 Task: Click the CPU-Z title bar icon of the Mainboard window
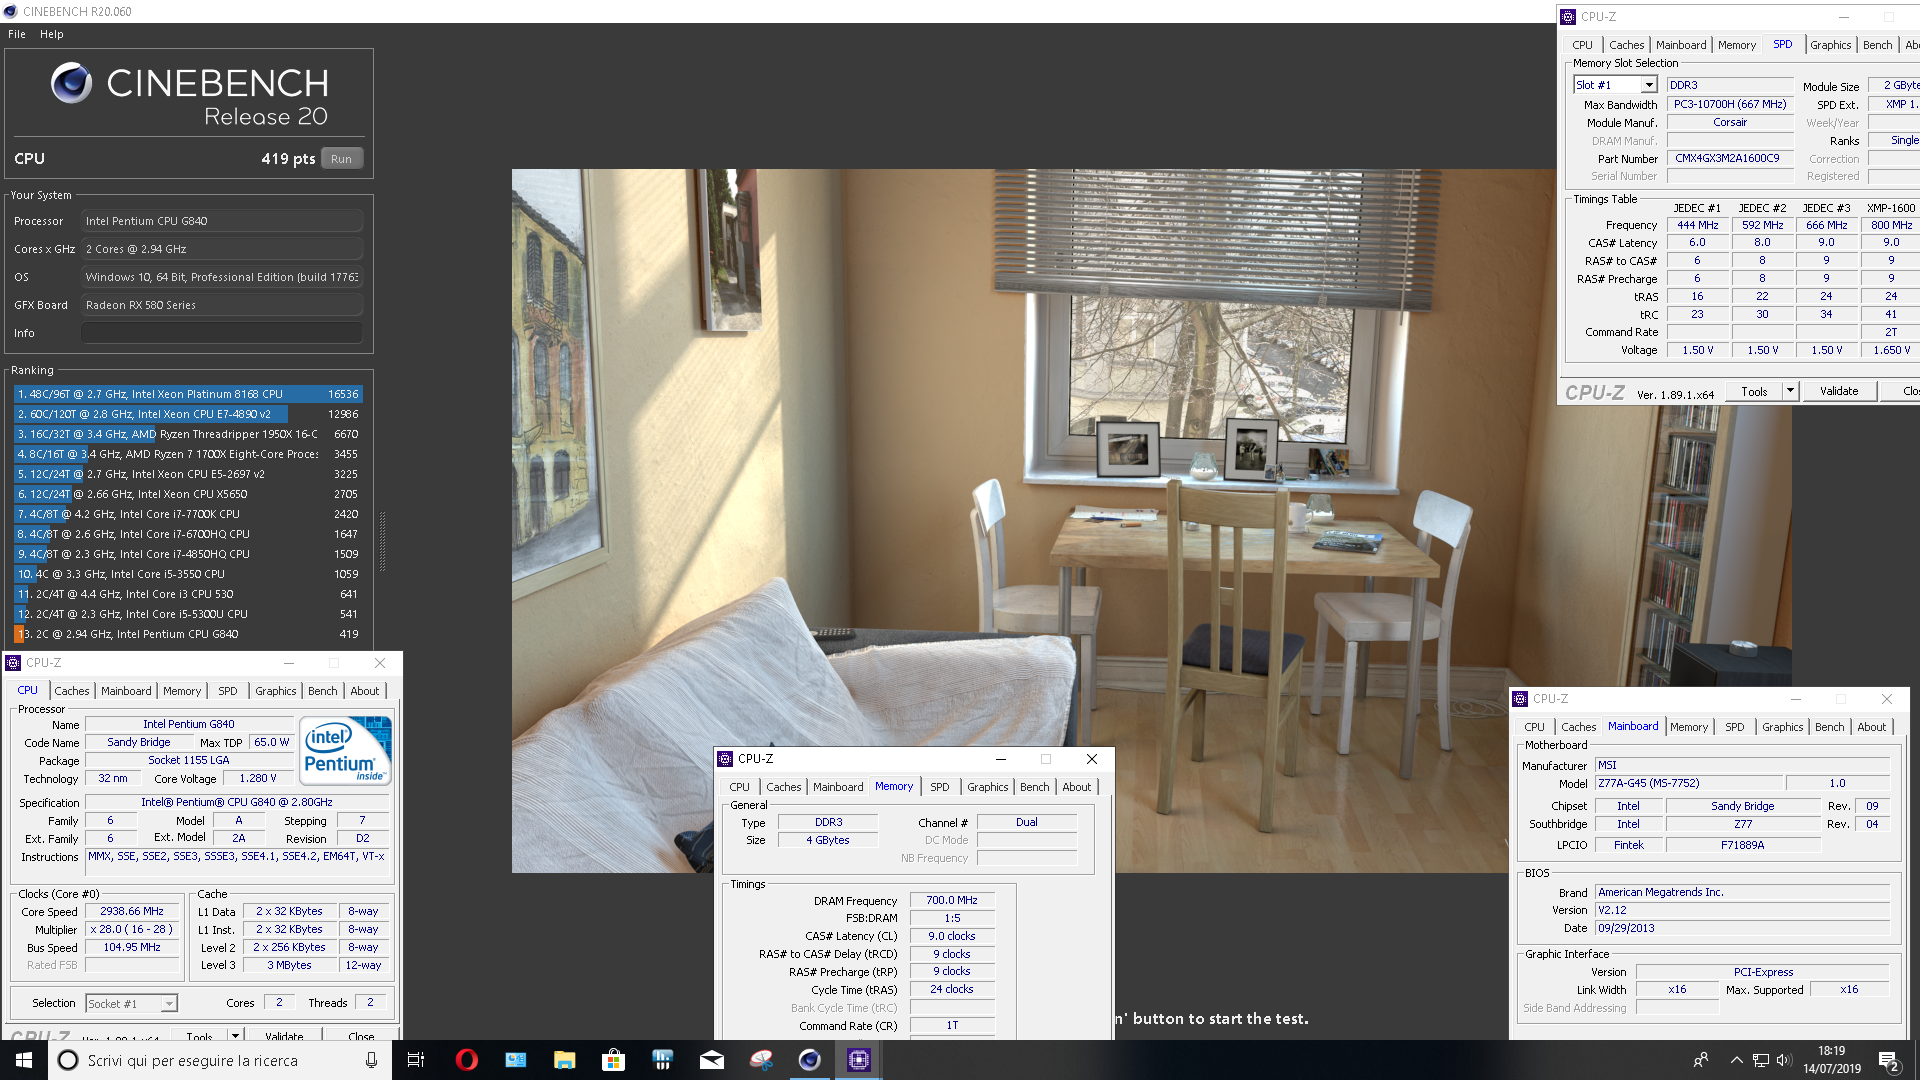1520,699
